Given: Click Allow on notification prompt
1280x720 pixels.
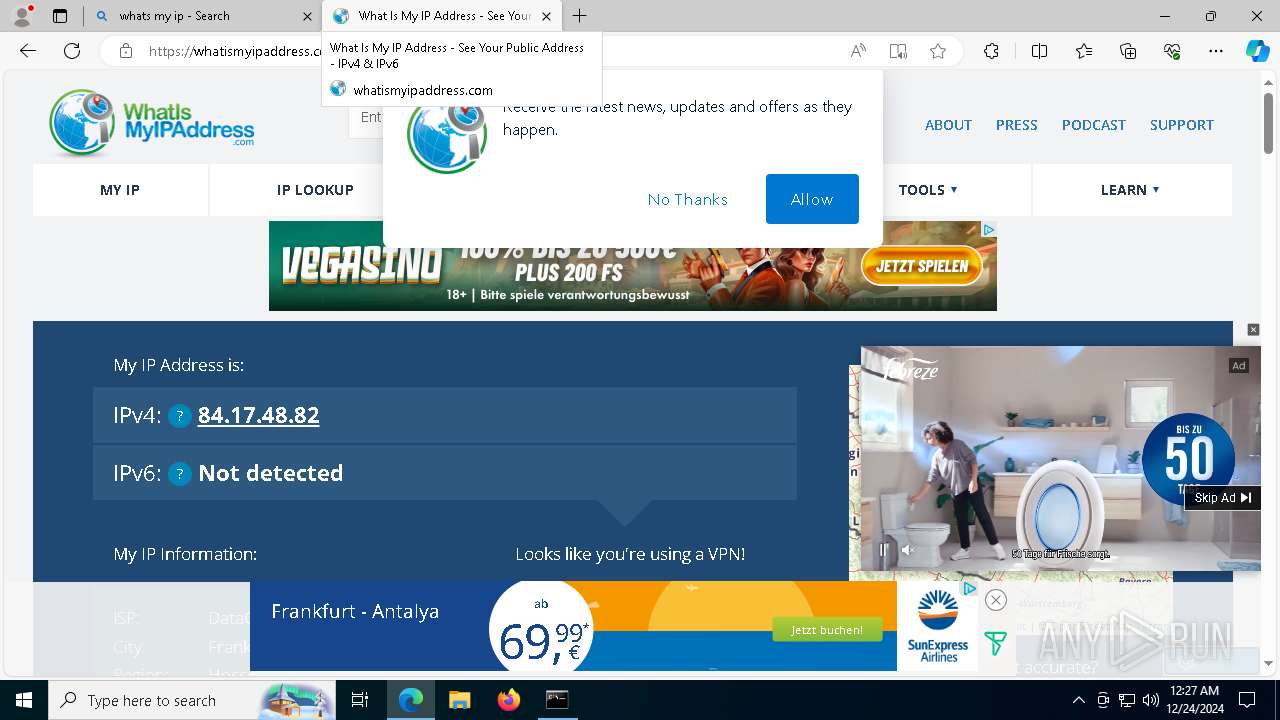Looking at the screenshot, I should (x=812, y=199).
